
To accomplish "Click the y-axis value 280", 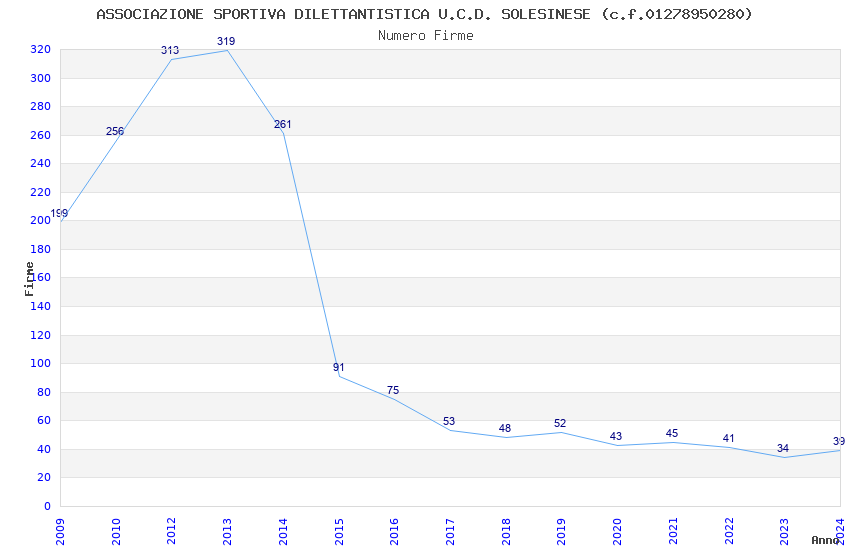I will 41,106.
